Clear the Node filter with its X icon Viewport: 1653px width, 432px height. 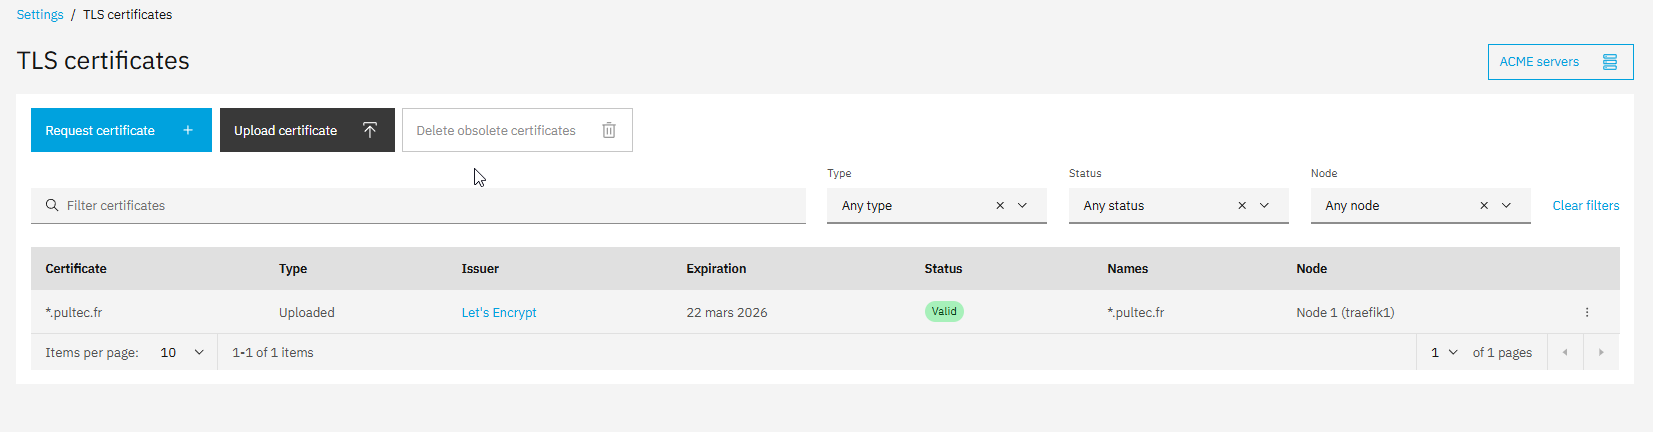coord(1483,206)
